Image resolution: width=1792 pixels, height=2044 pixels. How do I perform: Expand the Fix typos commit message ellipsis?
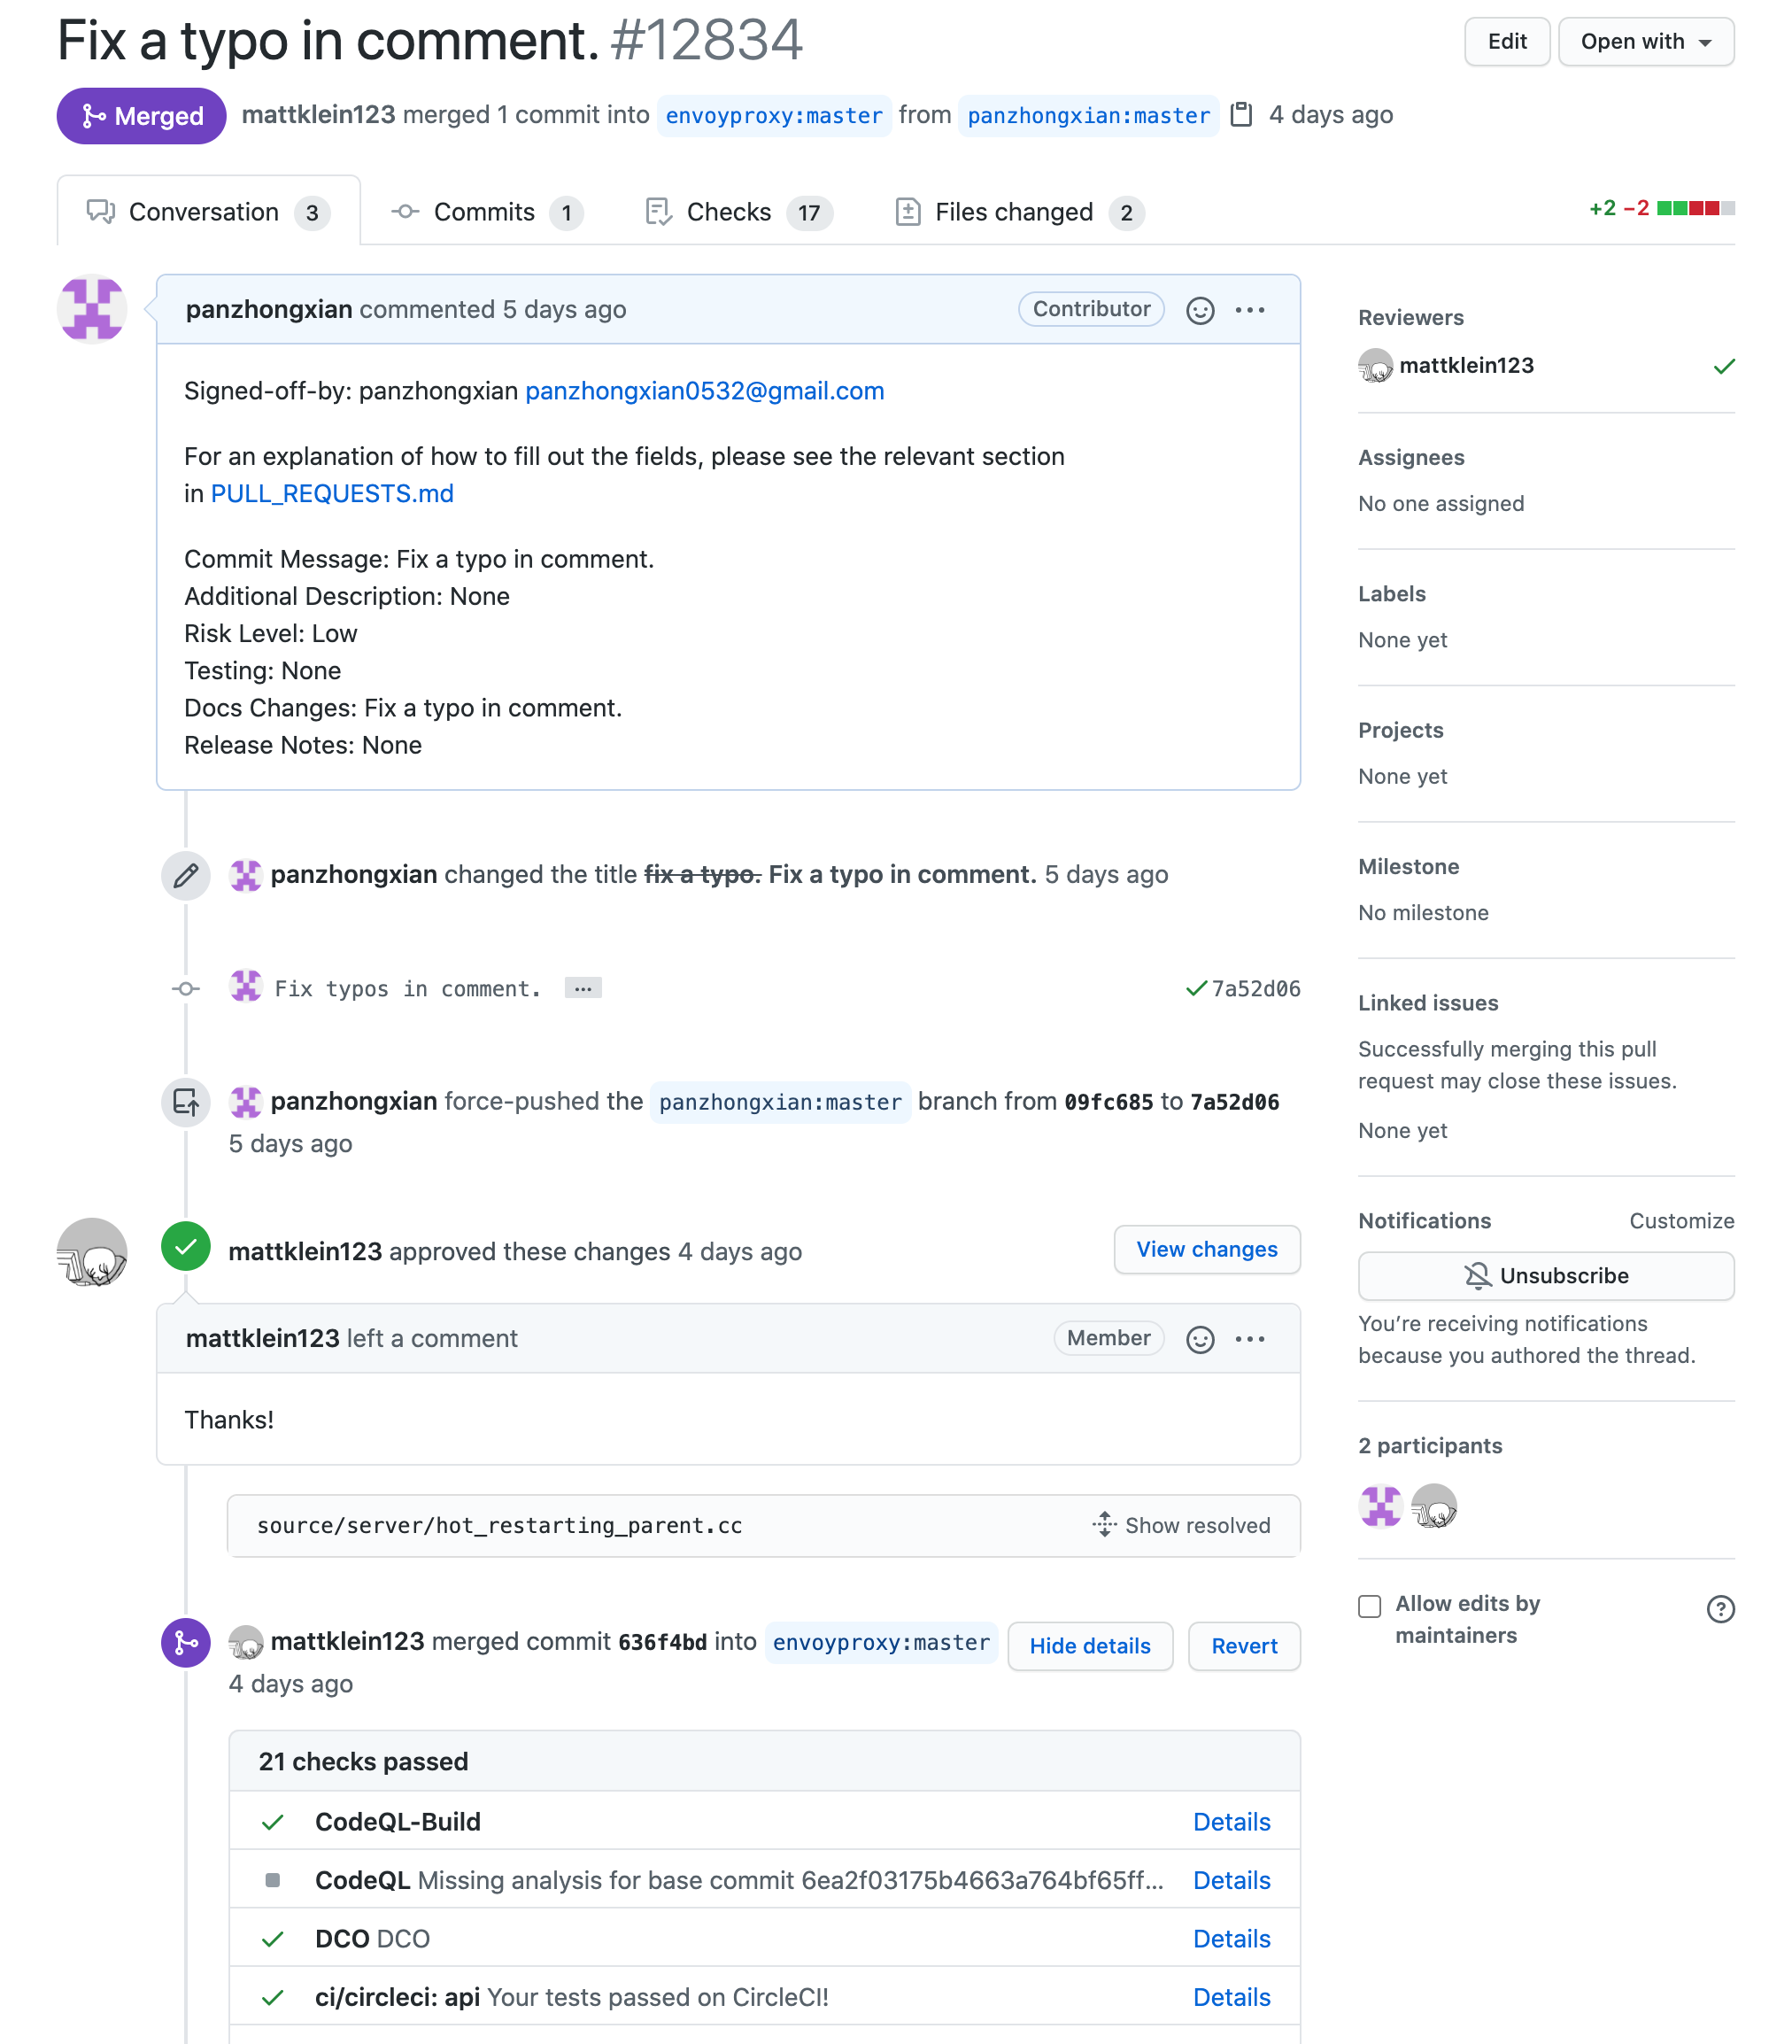(583, 989)
